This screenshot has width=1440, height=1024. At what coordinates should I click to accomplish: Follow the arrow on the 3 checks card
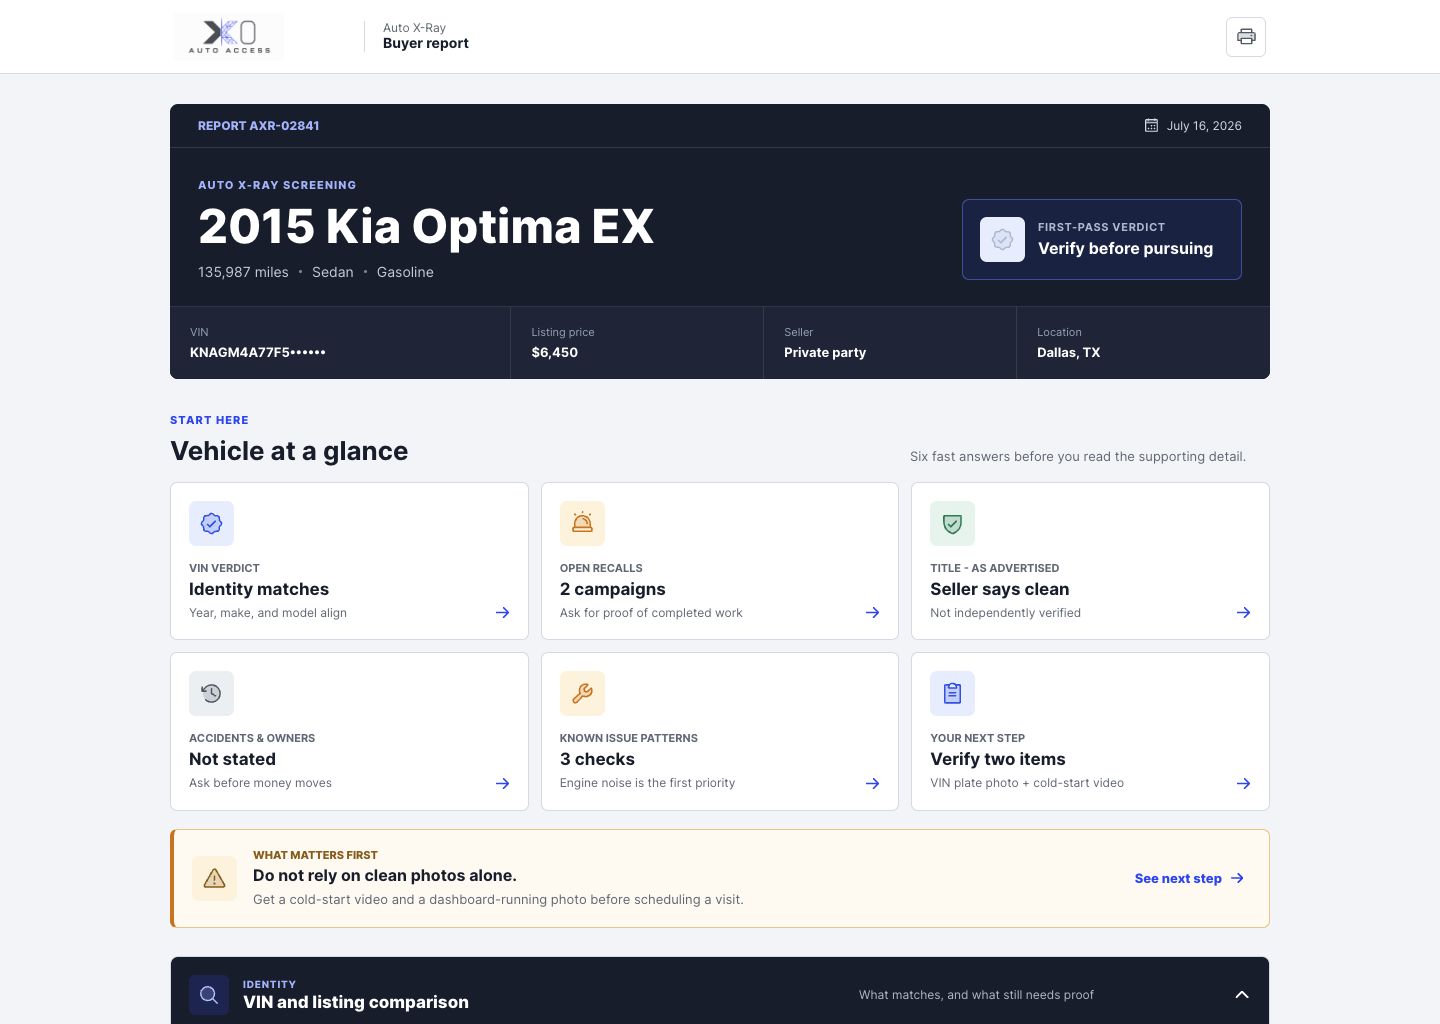(x=872, y=784)
